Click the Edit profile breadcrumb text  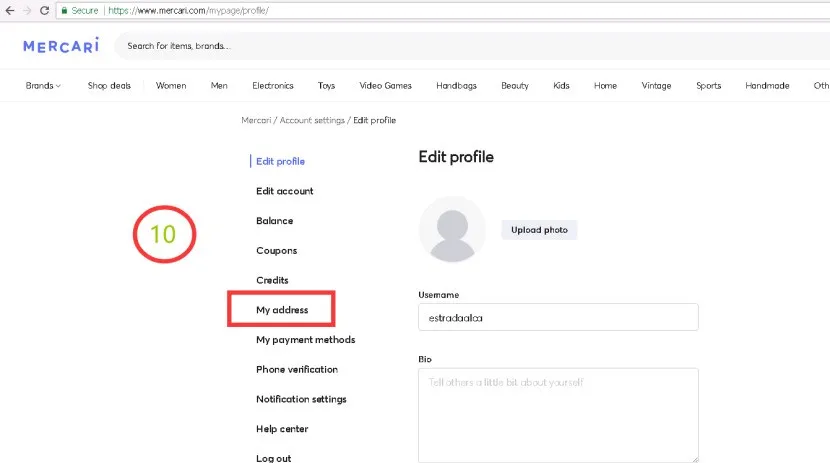tap(375, 121)
